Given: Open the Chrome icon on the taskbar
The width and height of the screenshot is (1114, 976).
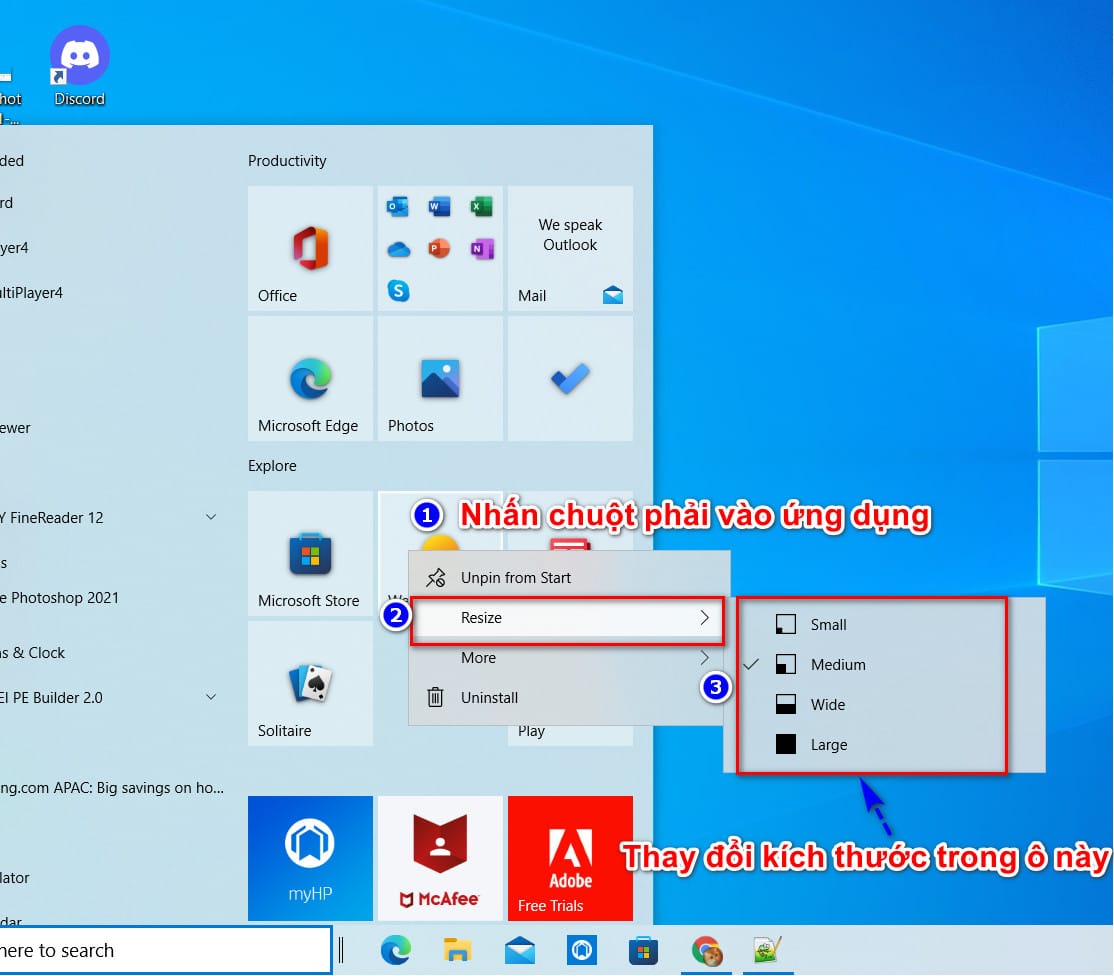Looking at the screenshot, I should (707, 950).
